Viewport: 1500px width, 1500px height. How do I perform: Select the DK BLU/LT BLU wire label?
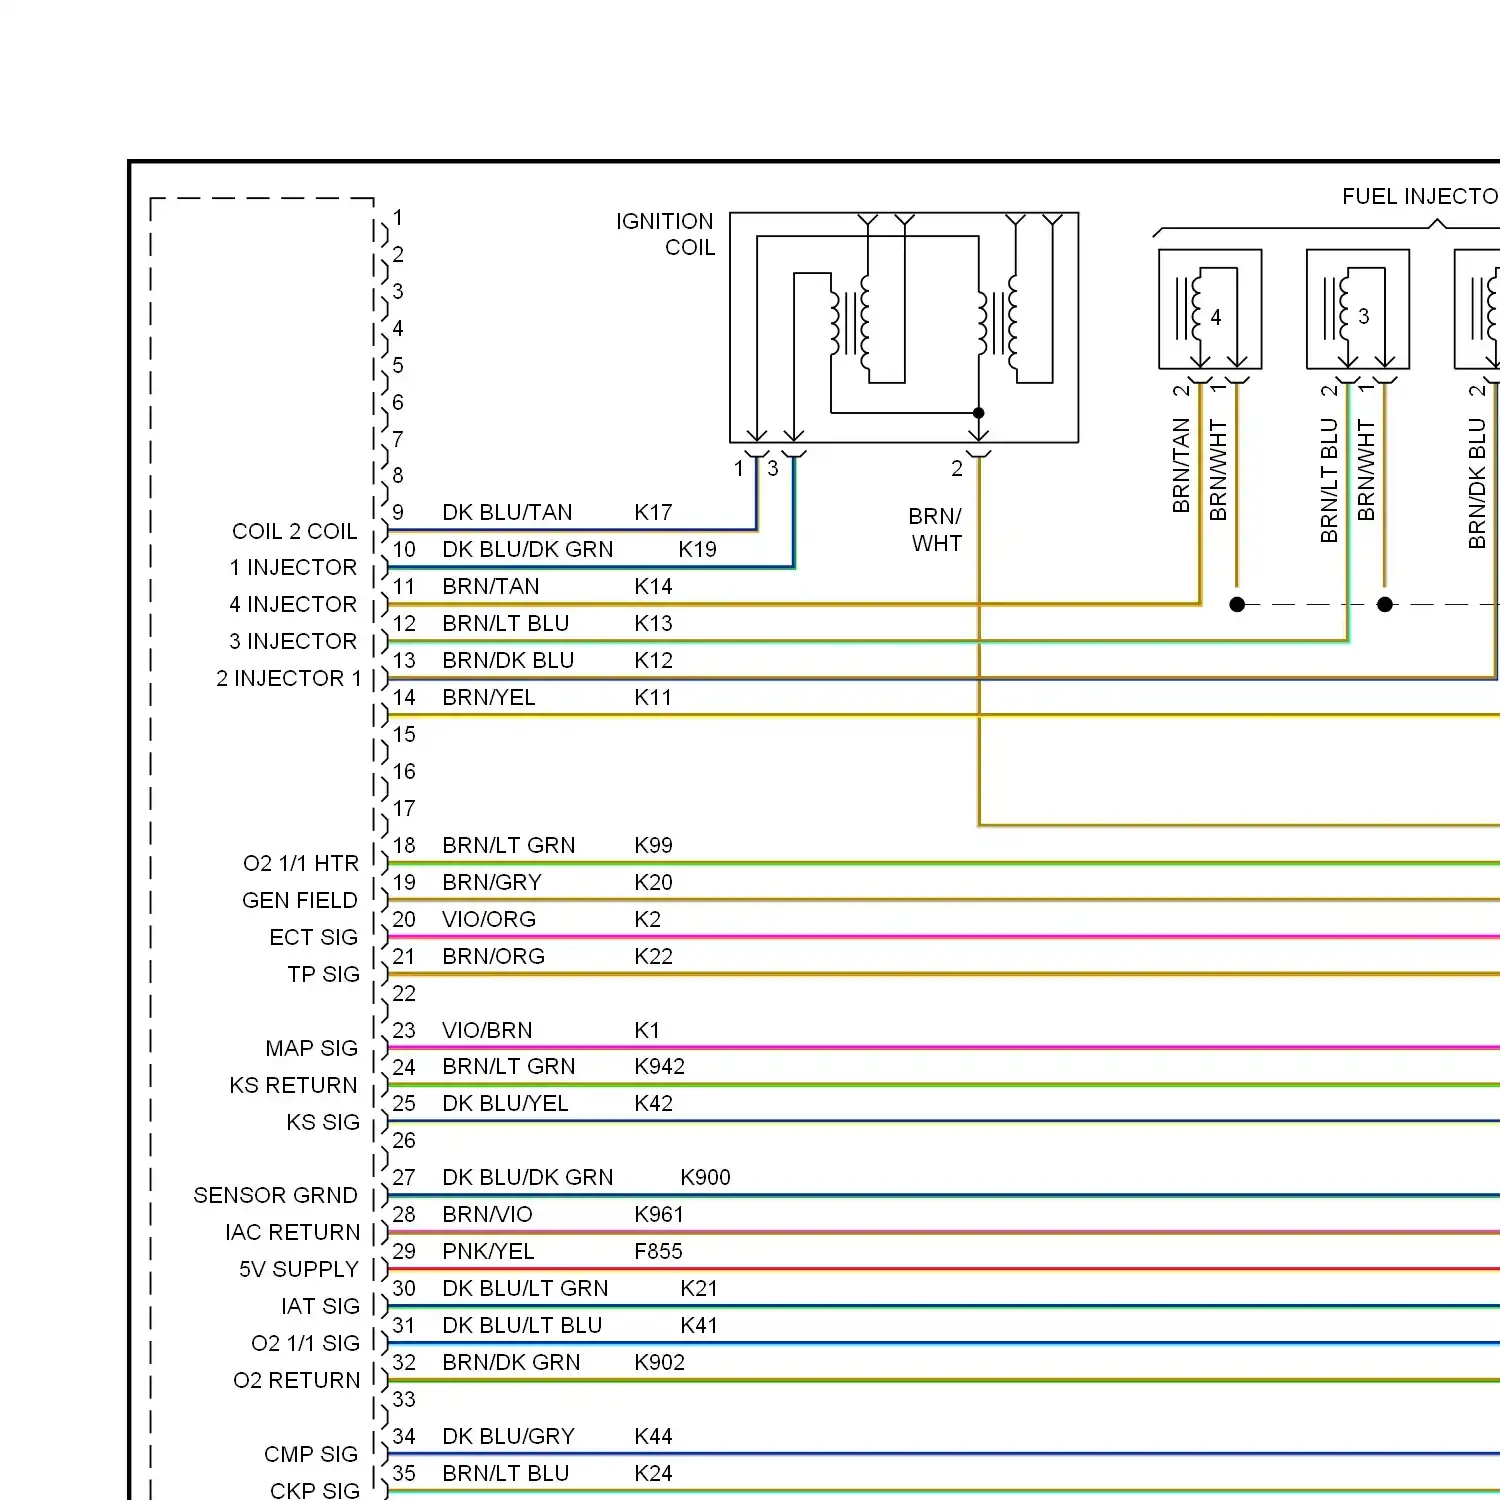[x=522, y=1325]
